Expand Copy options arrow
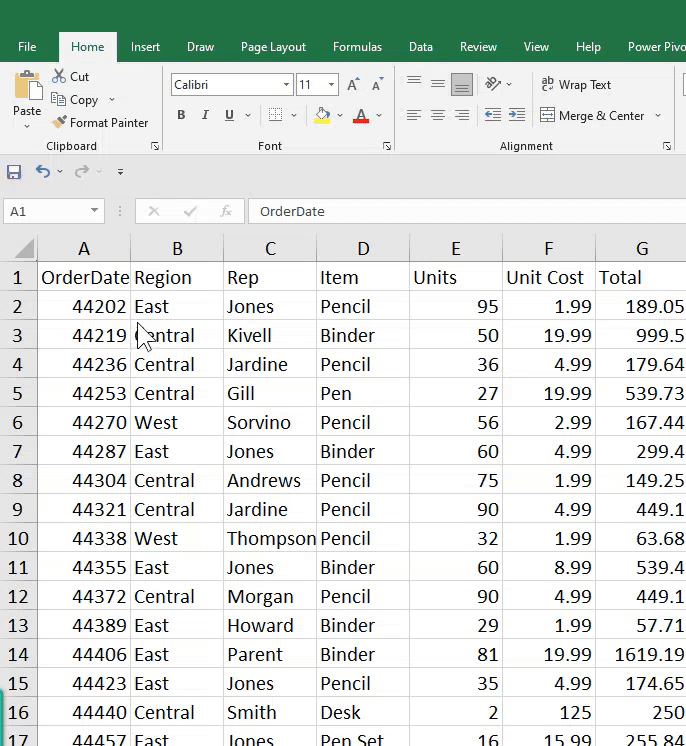This screenshot has height=746, width=686. pyautogui.click(x=112, y=99)
